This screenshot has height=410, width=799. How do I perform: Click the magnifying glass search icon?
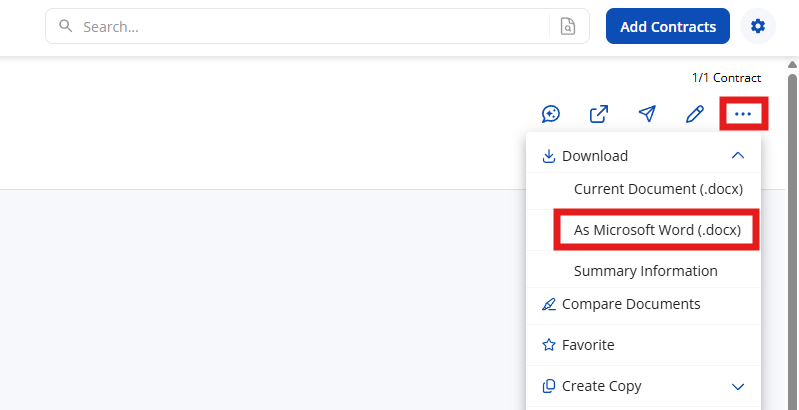point(66,27)
